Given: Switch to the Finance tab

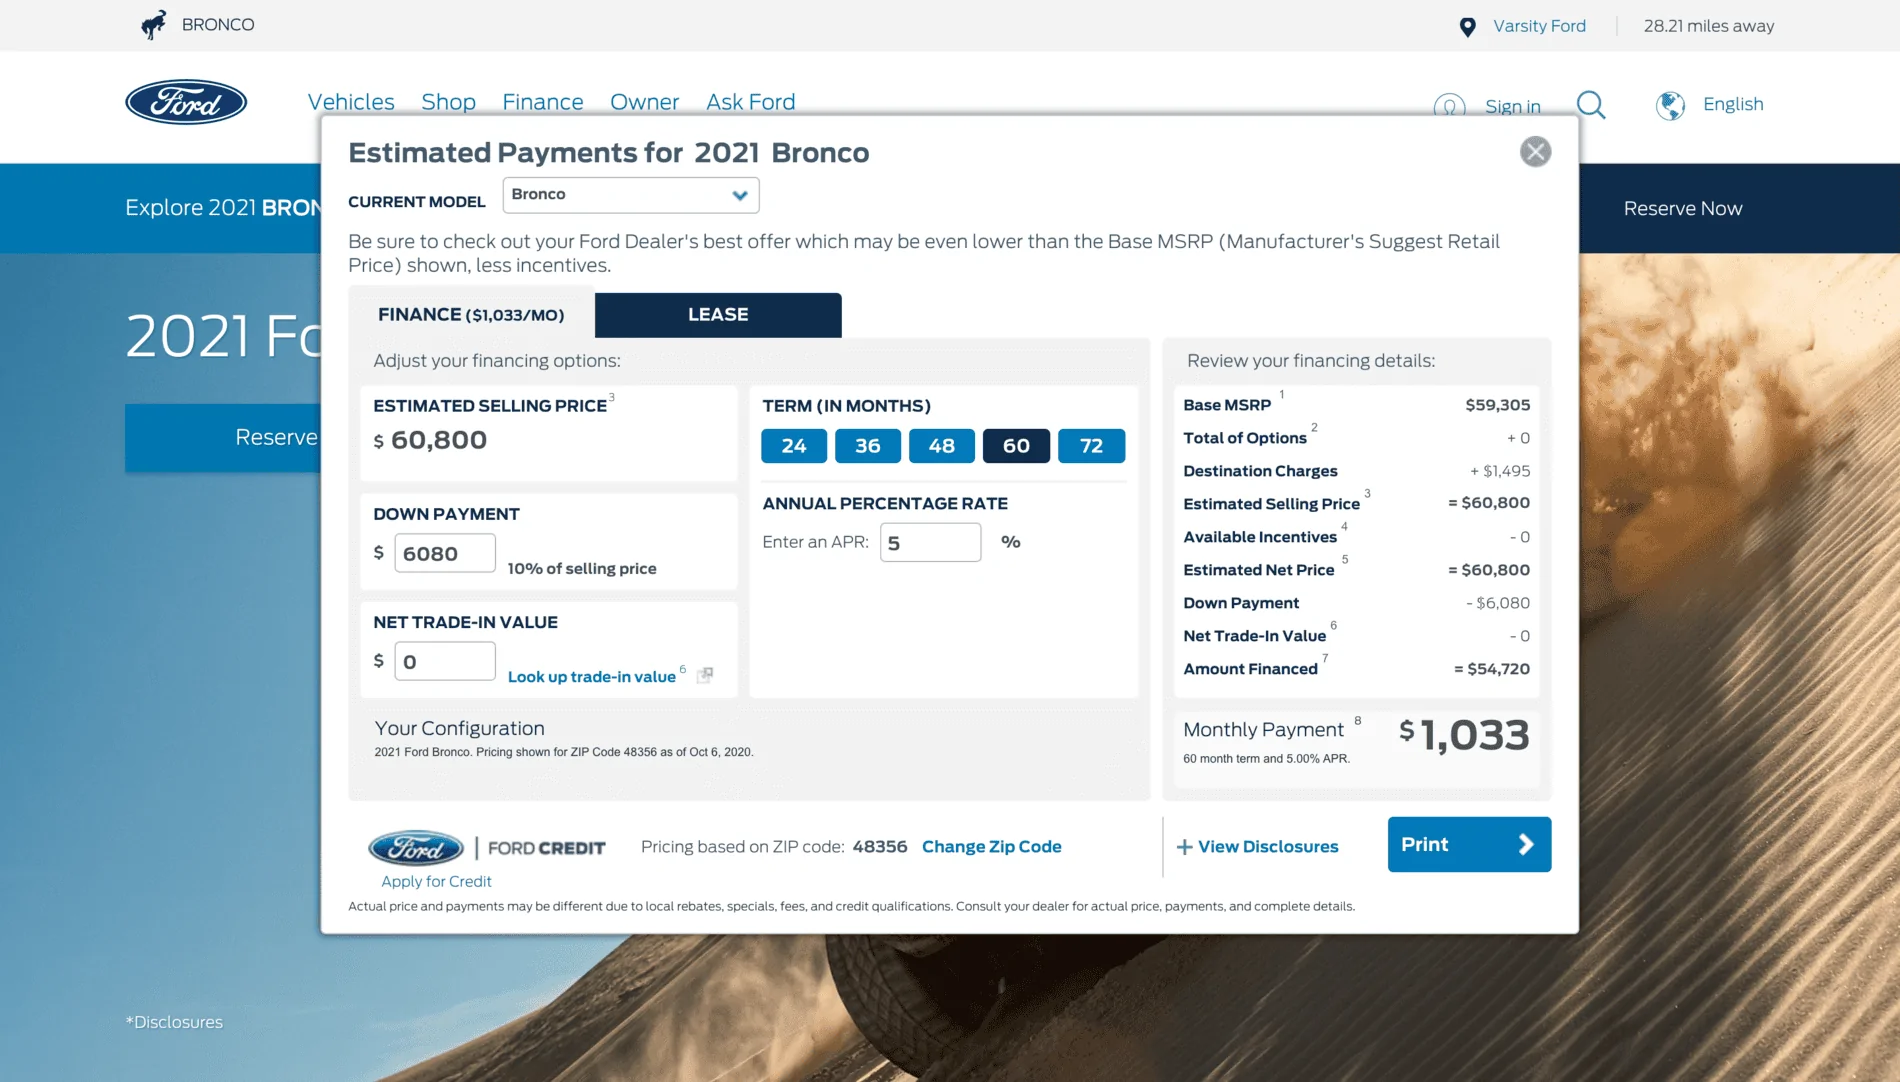Looking at the screenshot, I should (x=471, y=315).
